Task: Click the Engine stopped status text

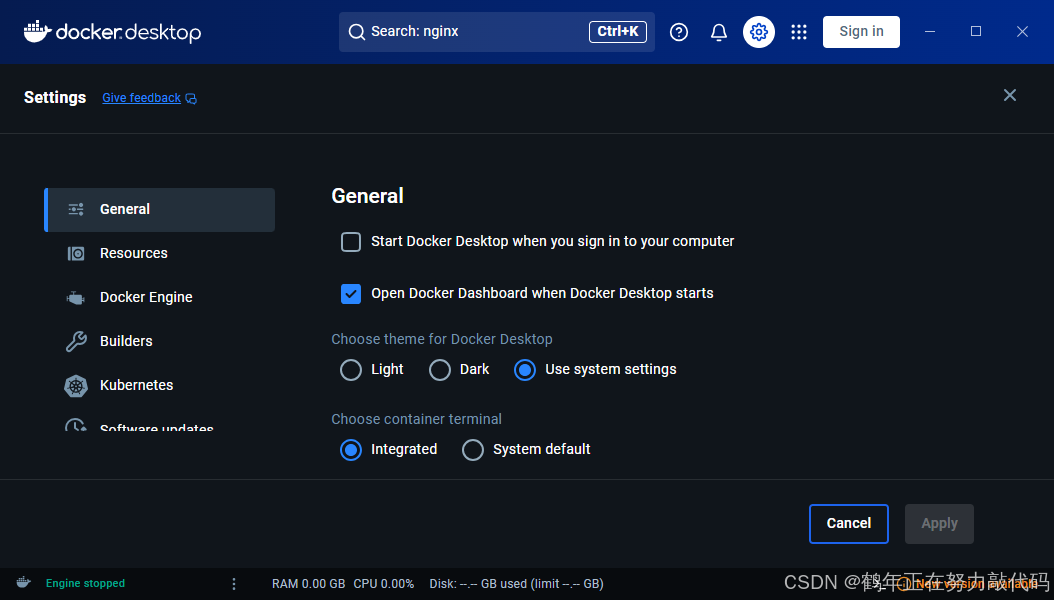Action: pyautogui.click(x=85, y=583)
